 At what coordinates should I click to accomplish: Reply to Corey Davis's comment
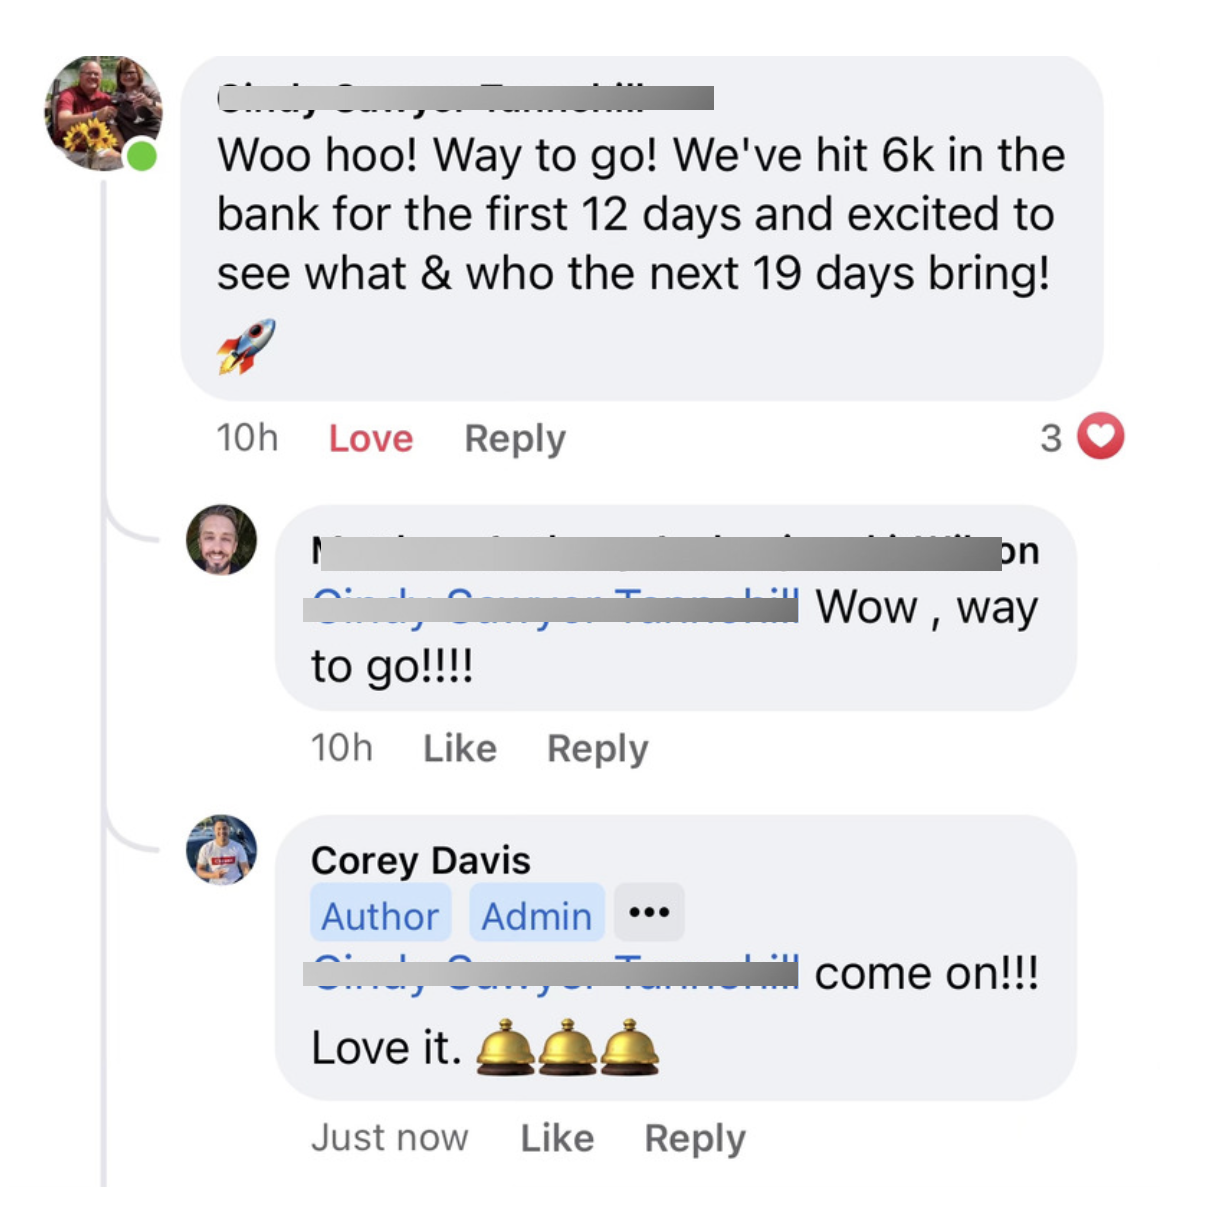[695, 1138]
